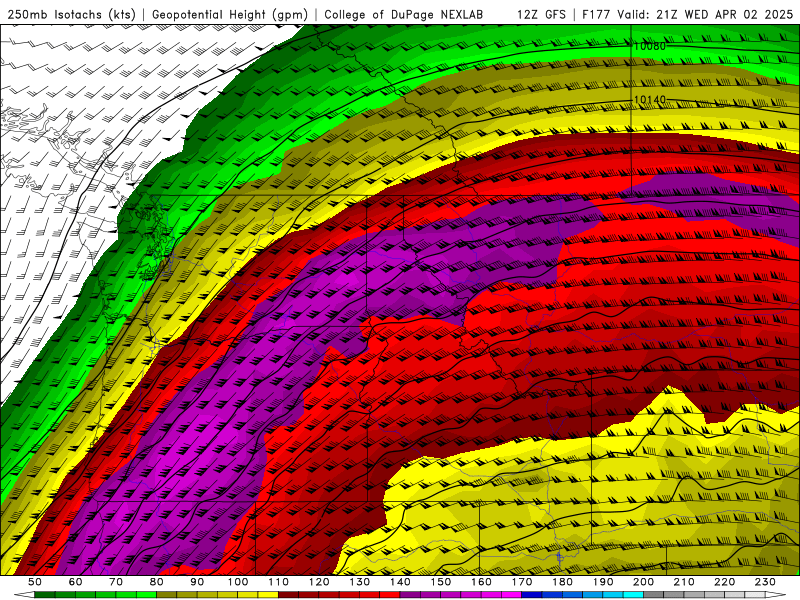Click the 70 knot scale label

coord(116,582)
